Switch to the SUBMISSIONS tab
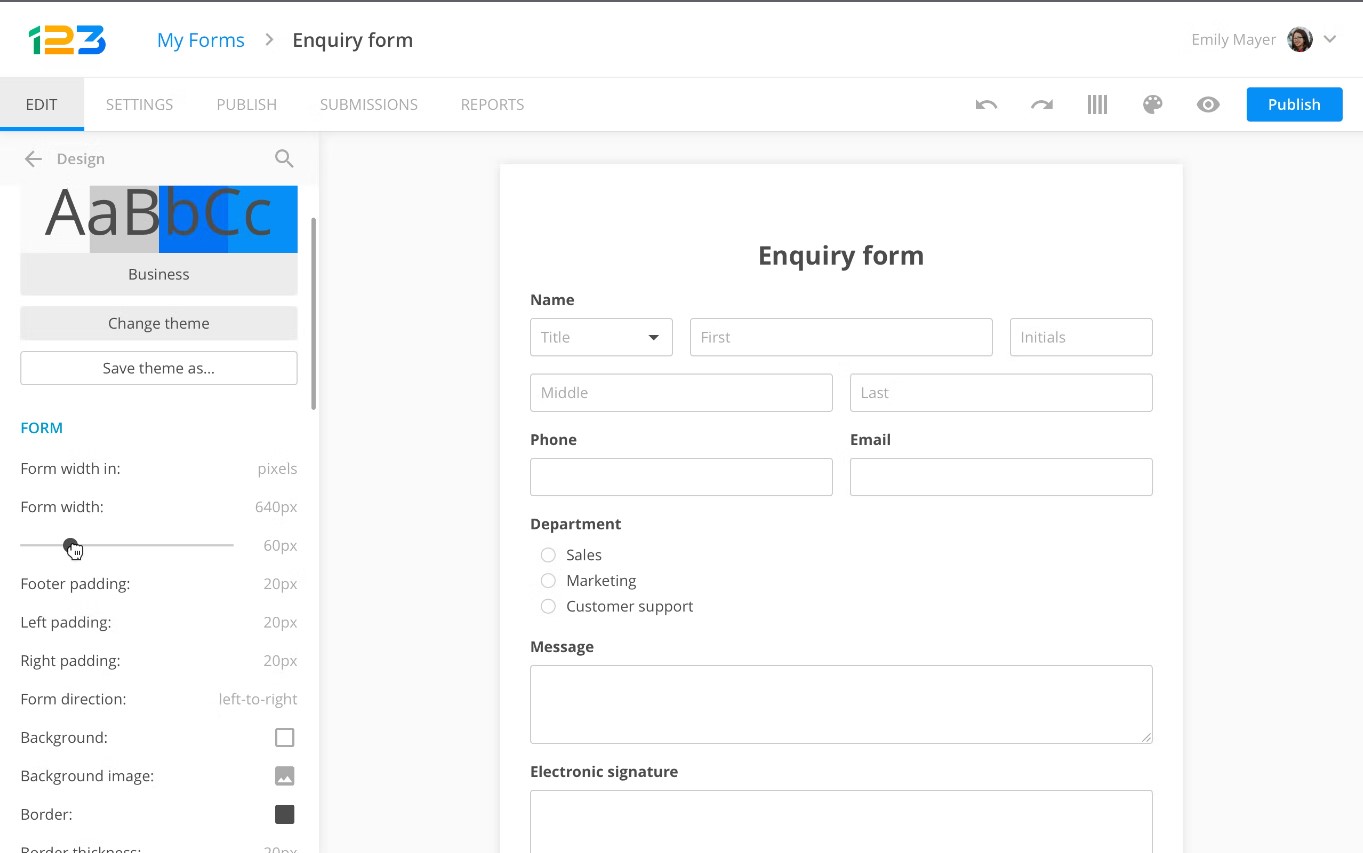 point(368,104)
